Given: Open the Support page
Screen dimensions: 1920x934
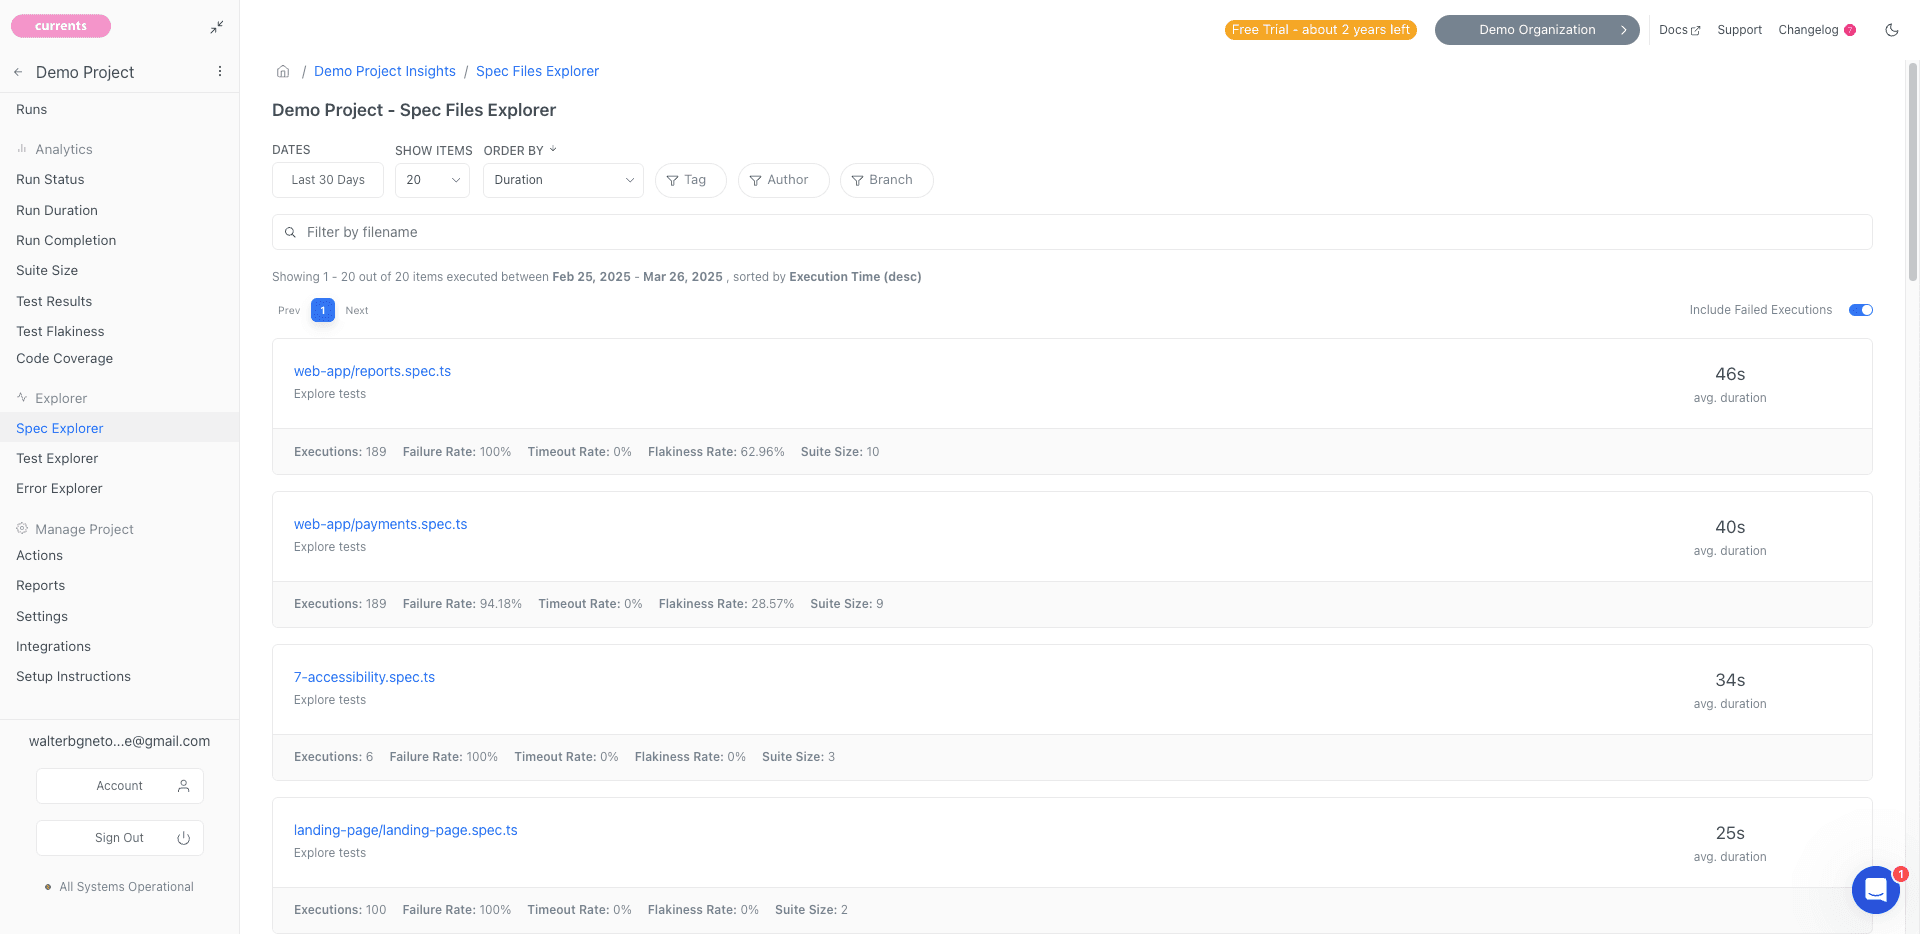Looking at the screenshot, I should point(1739,30).
